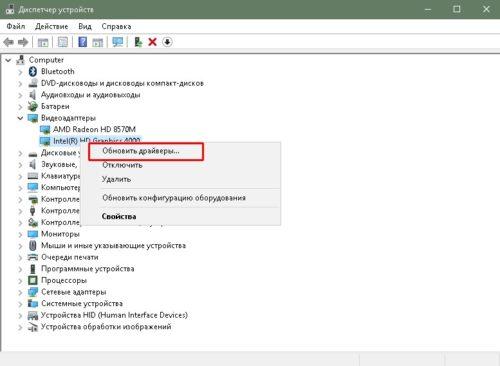Expand the Мониторы category
Image resolution: width=500 pixels, height=366 pixels.
[20, 234]
